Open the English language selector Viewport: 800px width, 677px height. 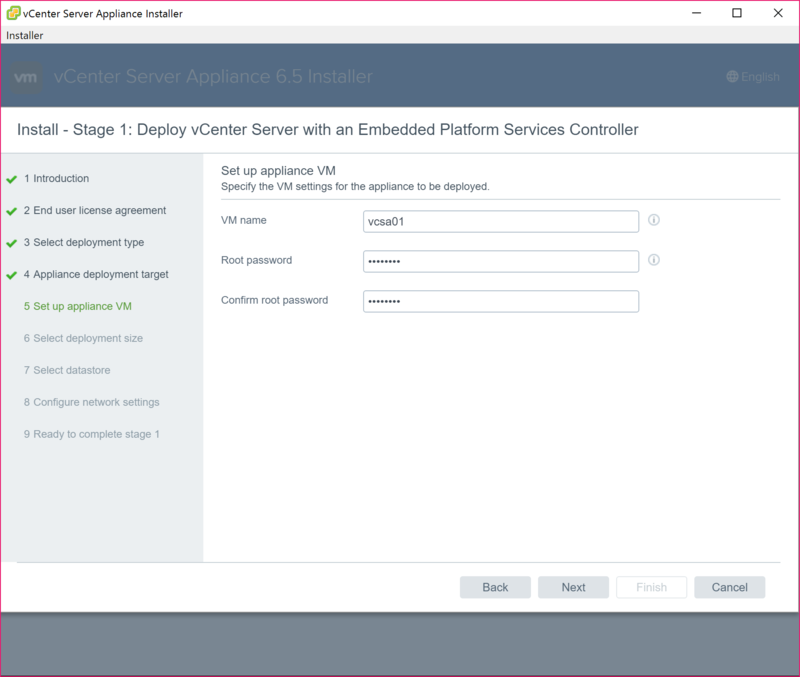click(753, 77)
